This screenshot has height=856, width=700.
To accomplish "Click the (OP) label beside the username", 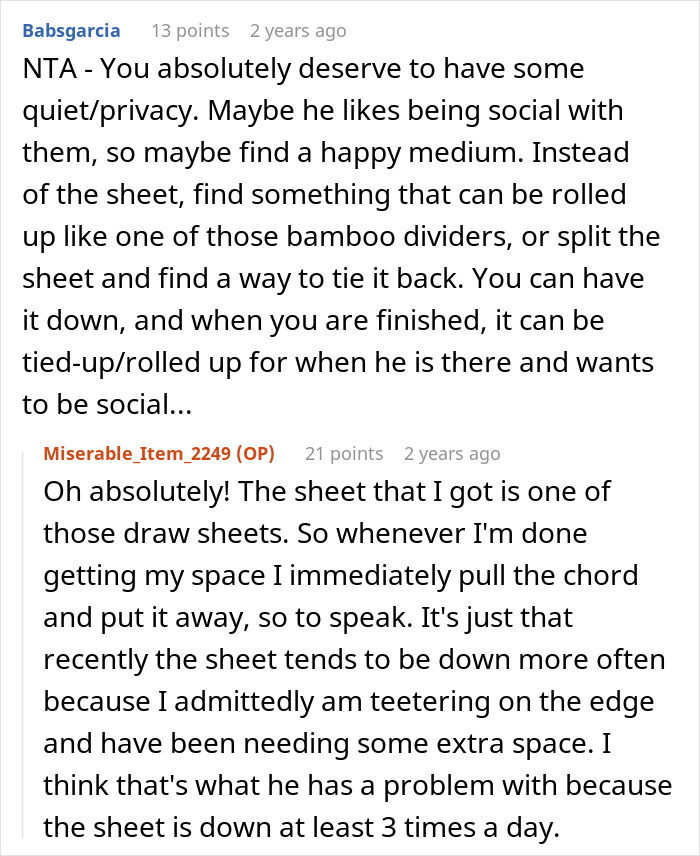I will (256, 454).
